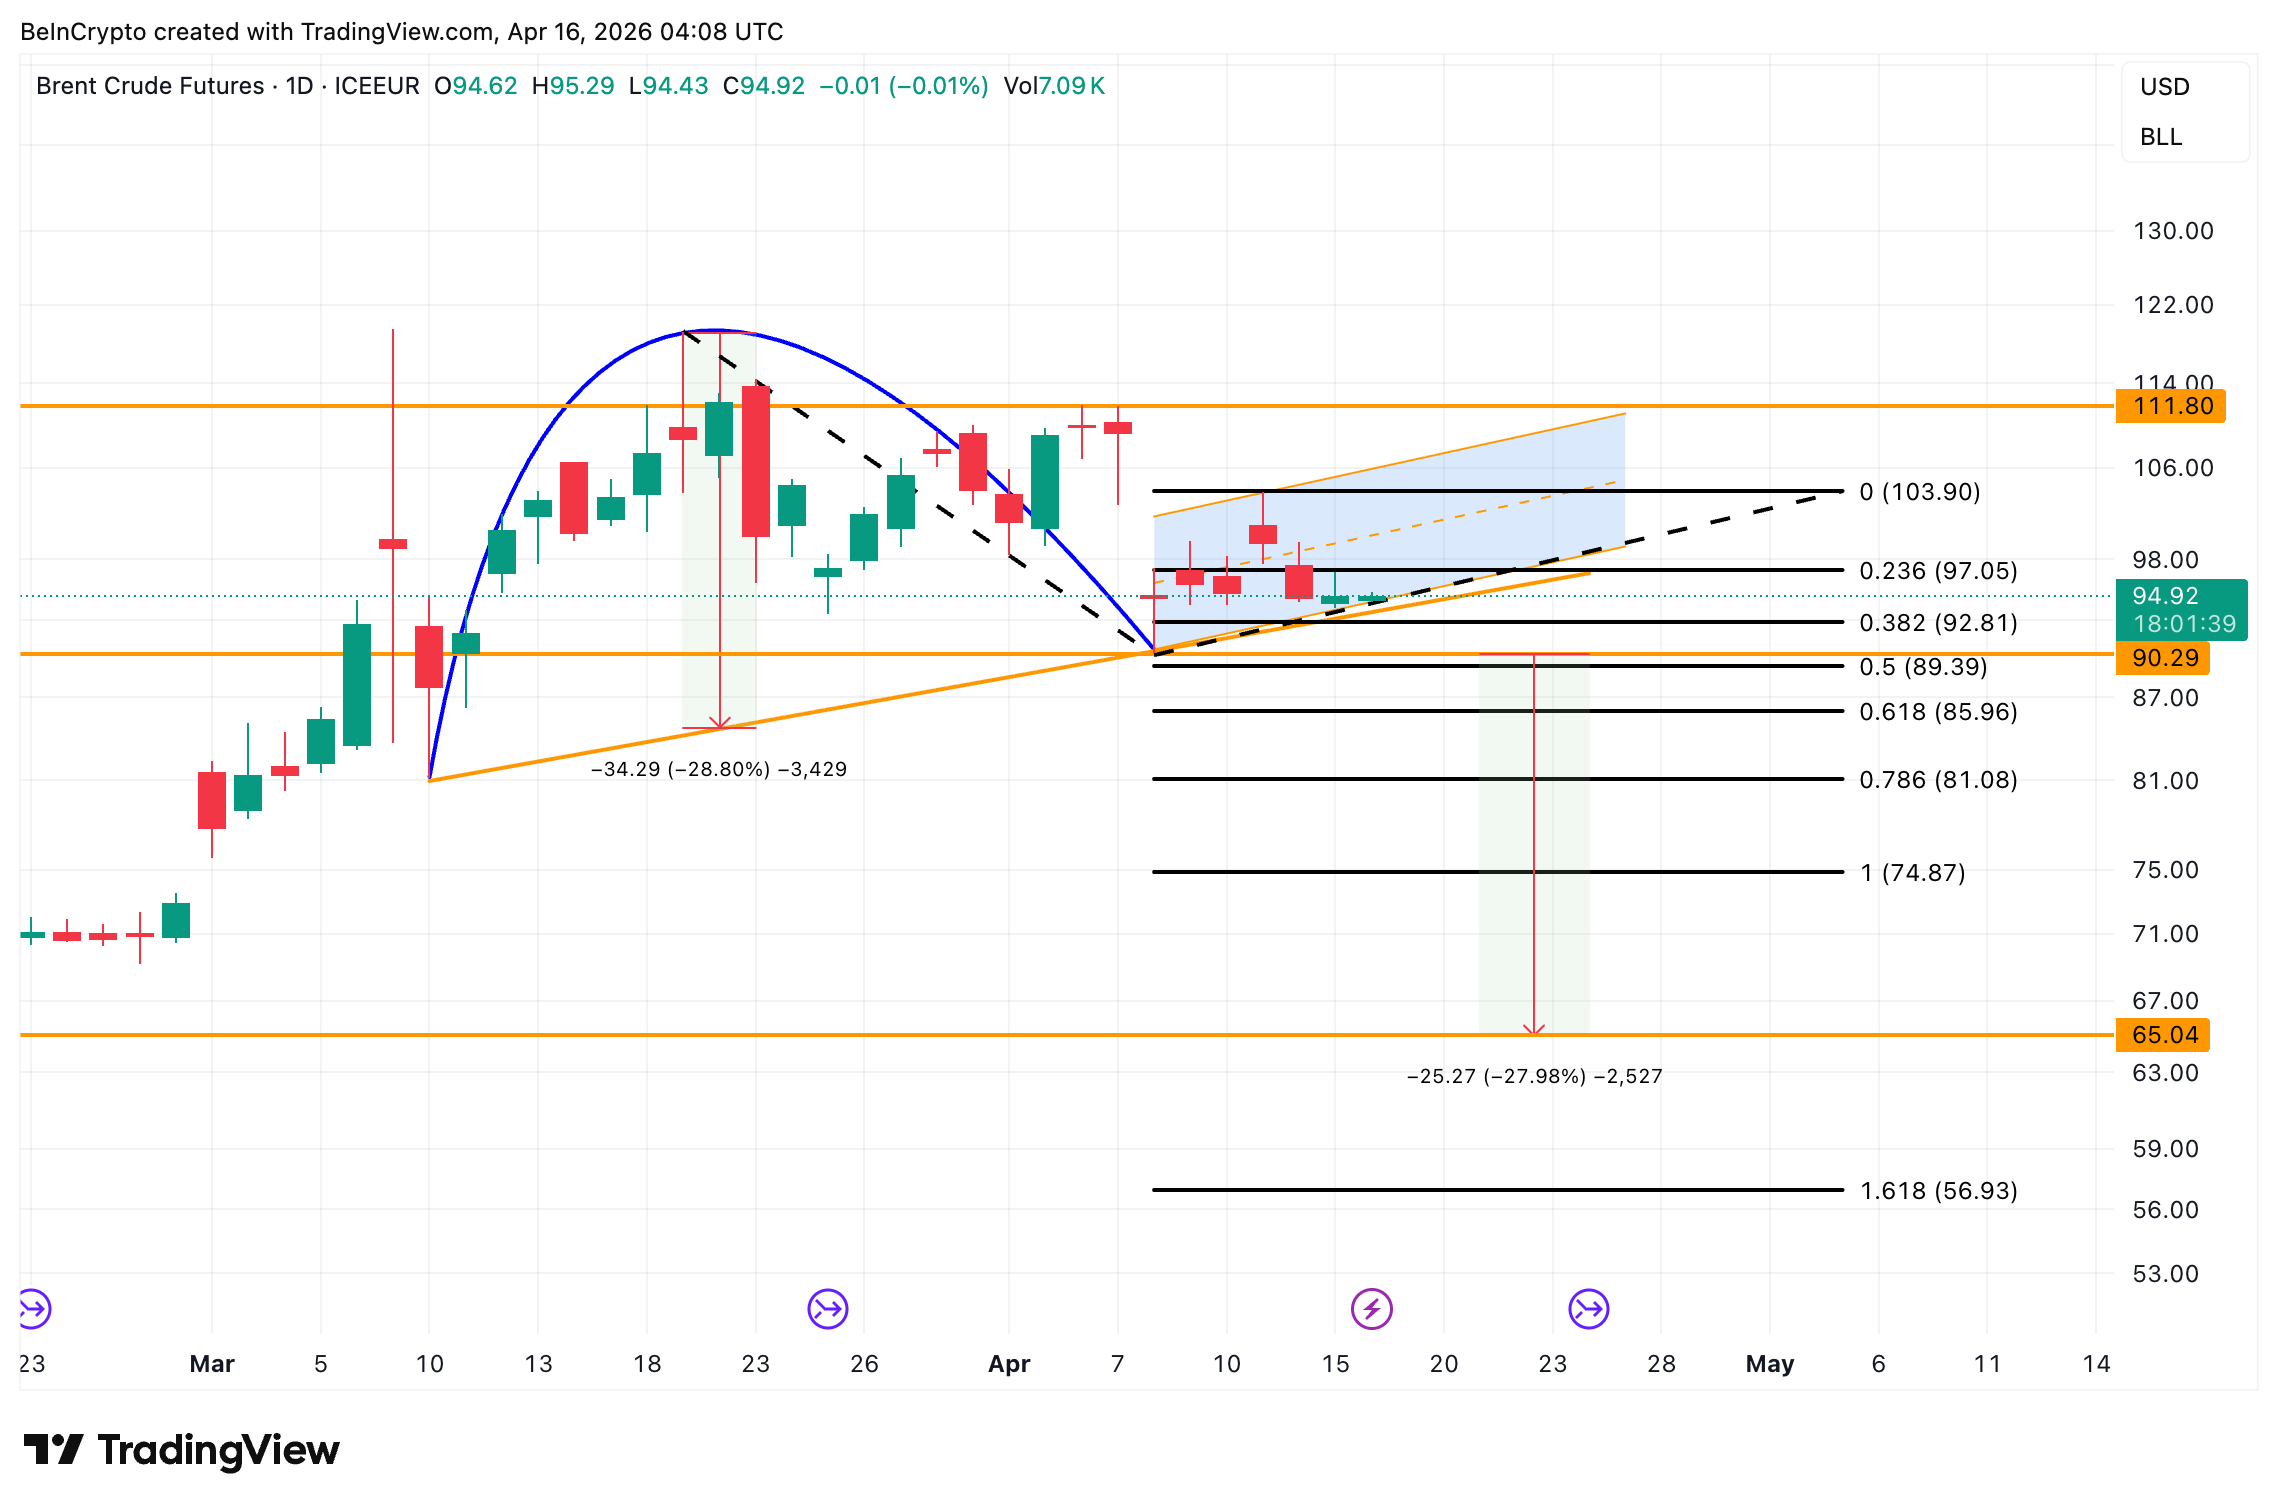
Task: Click the BLL unit selector under USD
Action: (x=2164, y=138)
